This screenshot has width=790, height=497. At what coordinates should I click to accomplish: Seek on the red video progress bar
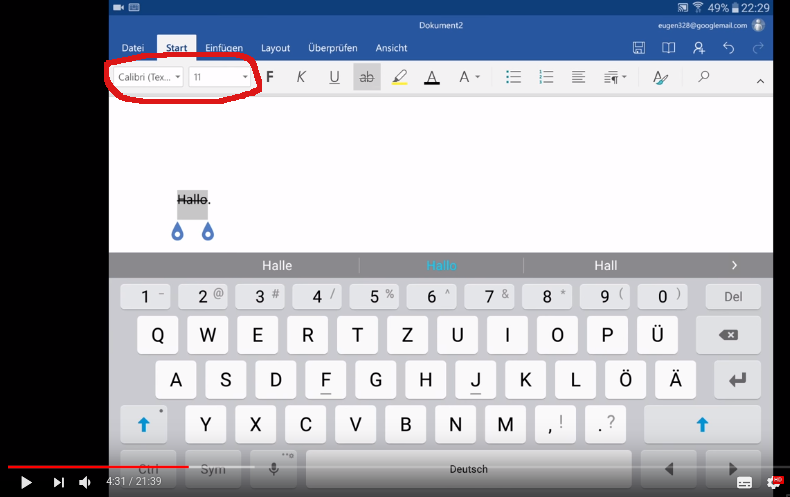coord(98,467)
